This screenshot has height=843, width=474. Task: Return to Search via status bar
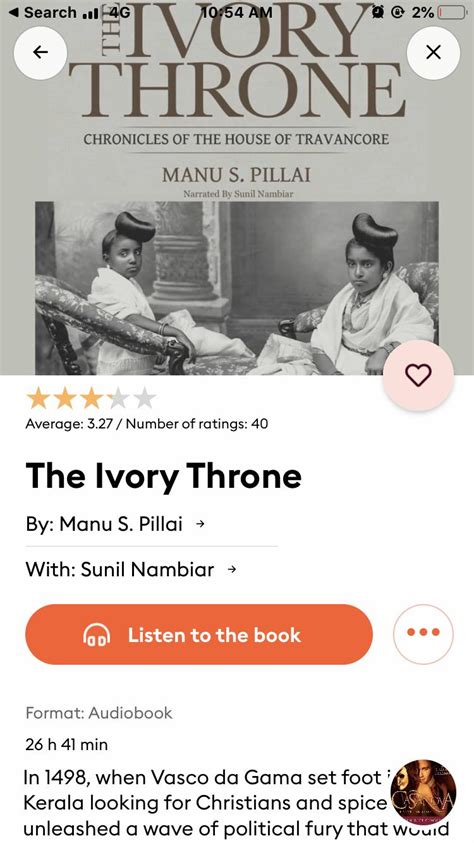[43, 12]
